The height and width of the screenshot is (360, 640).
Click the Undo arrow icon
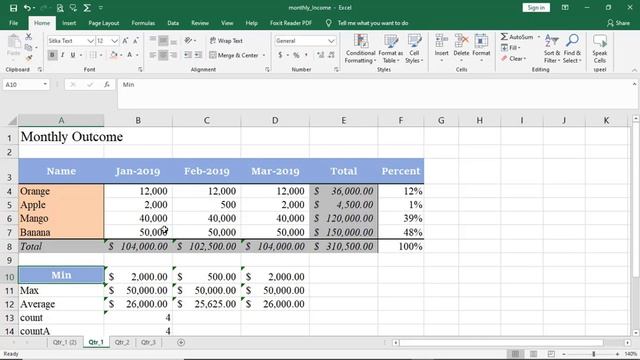click(27, 8)
